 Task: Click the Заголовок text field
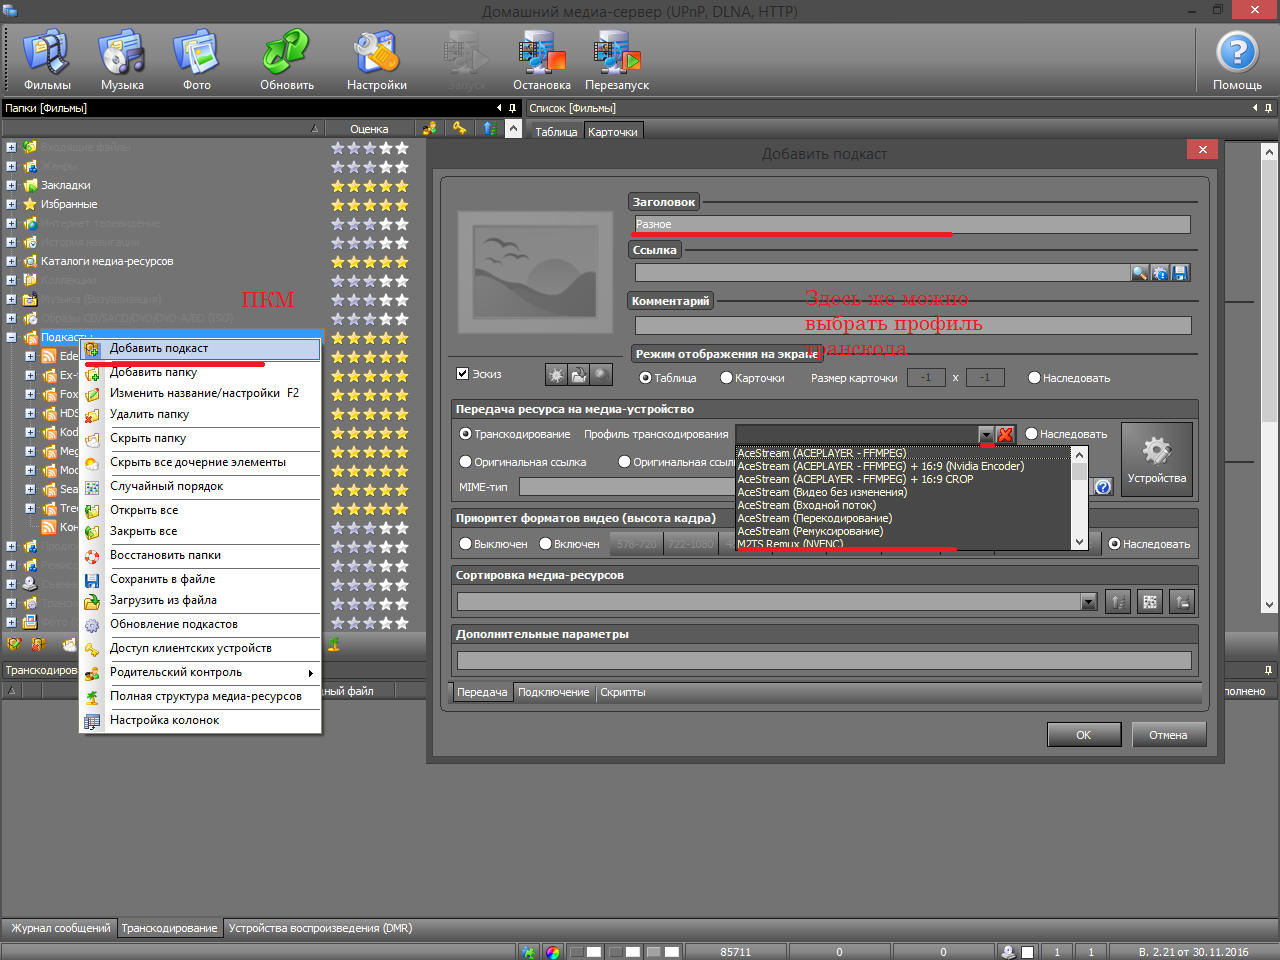point(912,225)
